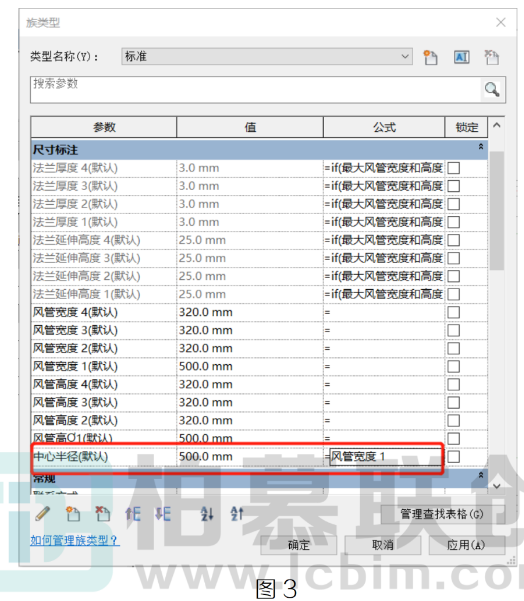
Task: Select the 风管宽度 1(默认) parameter row
Action: tap(103, 366)
